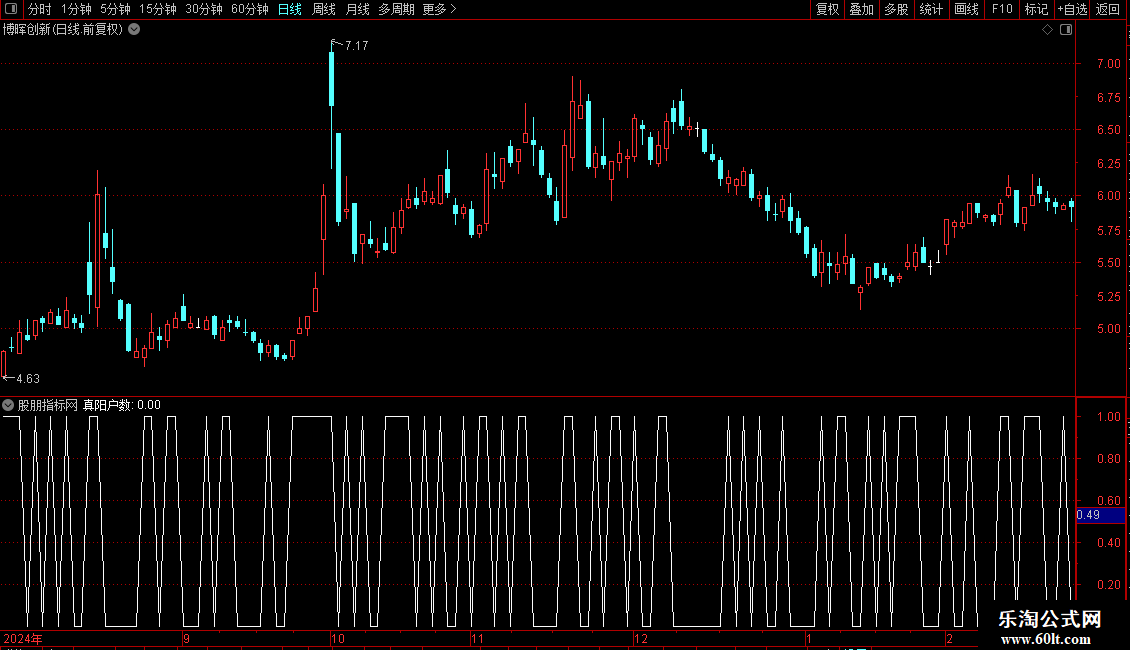Switch to 日线 daily chart
Image resolution: width=1130 pixels, height=650 pixels.
[x=290, y=9]
